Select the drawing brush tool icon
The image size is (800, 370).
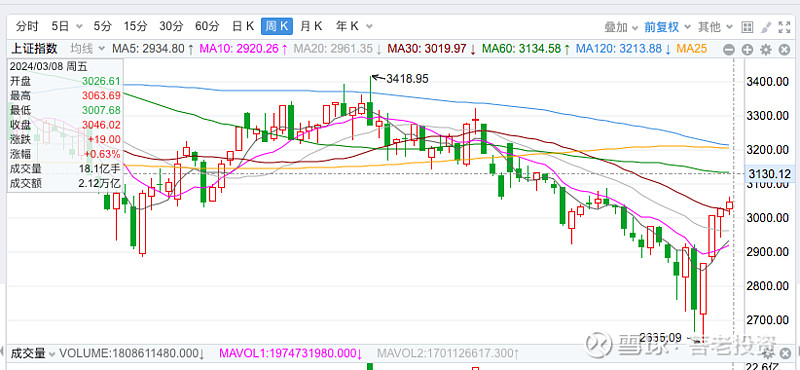[766, 27]
